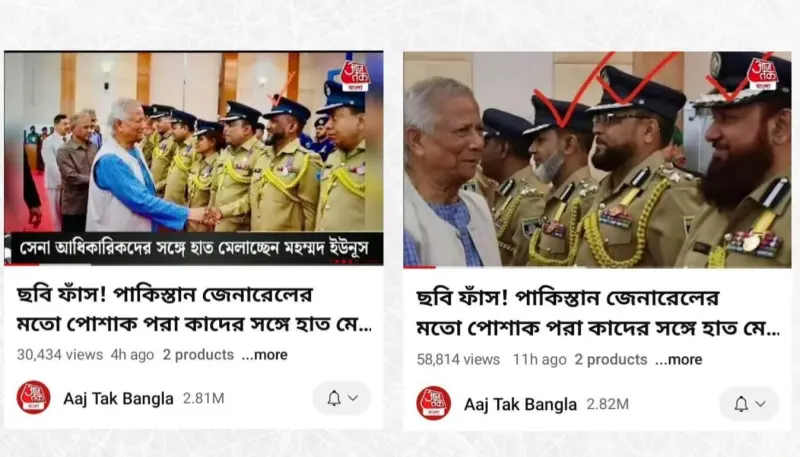Screen dimensions: 800x457
Task: Click "2 products" under the left video
Action: pyautogui.click(x=198, y=354)
